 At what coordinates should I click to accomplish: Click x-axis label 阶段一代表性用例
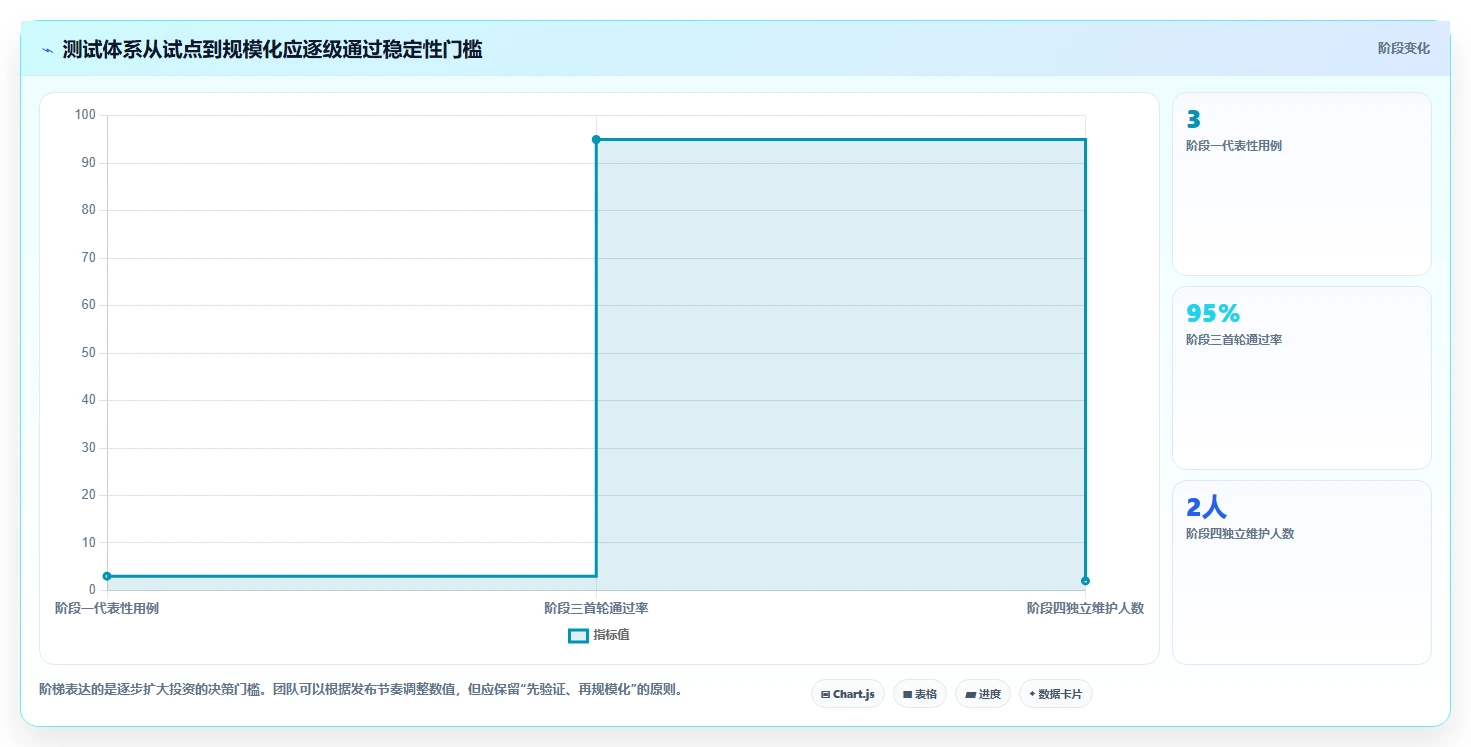click(107, 608)
